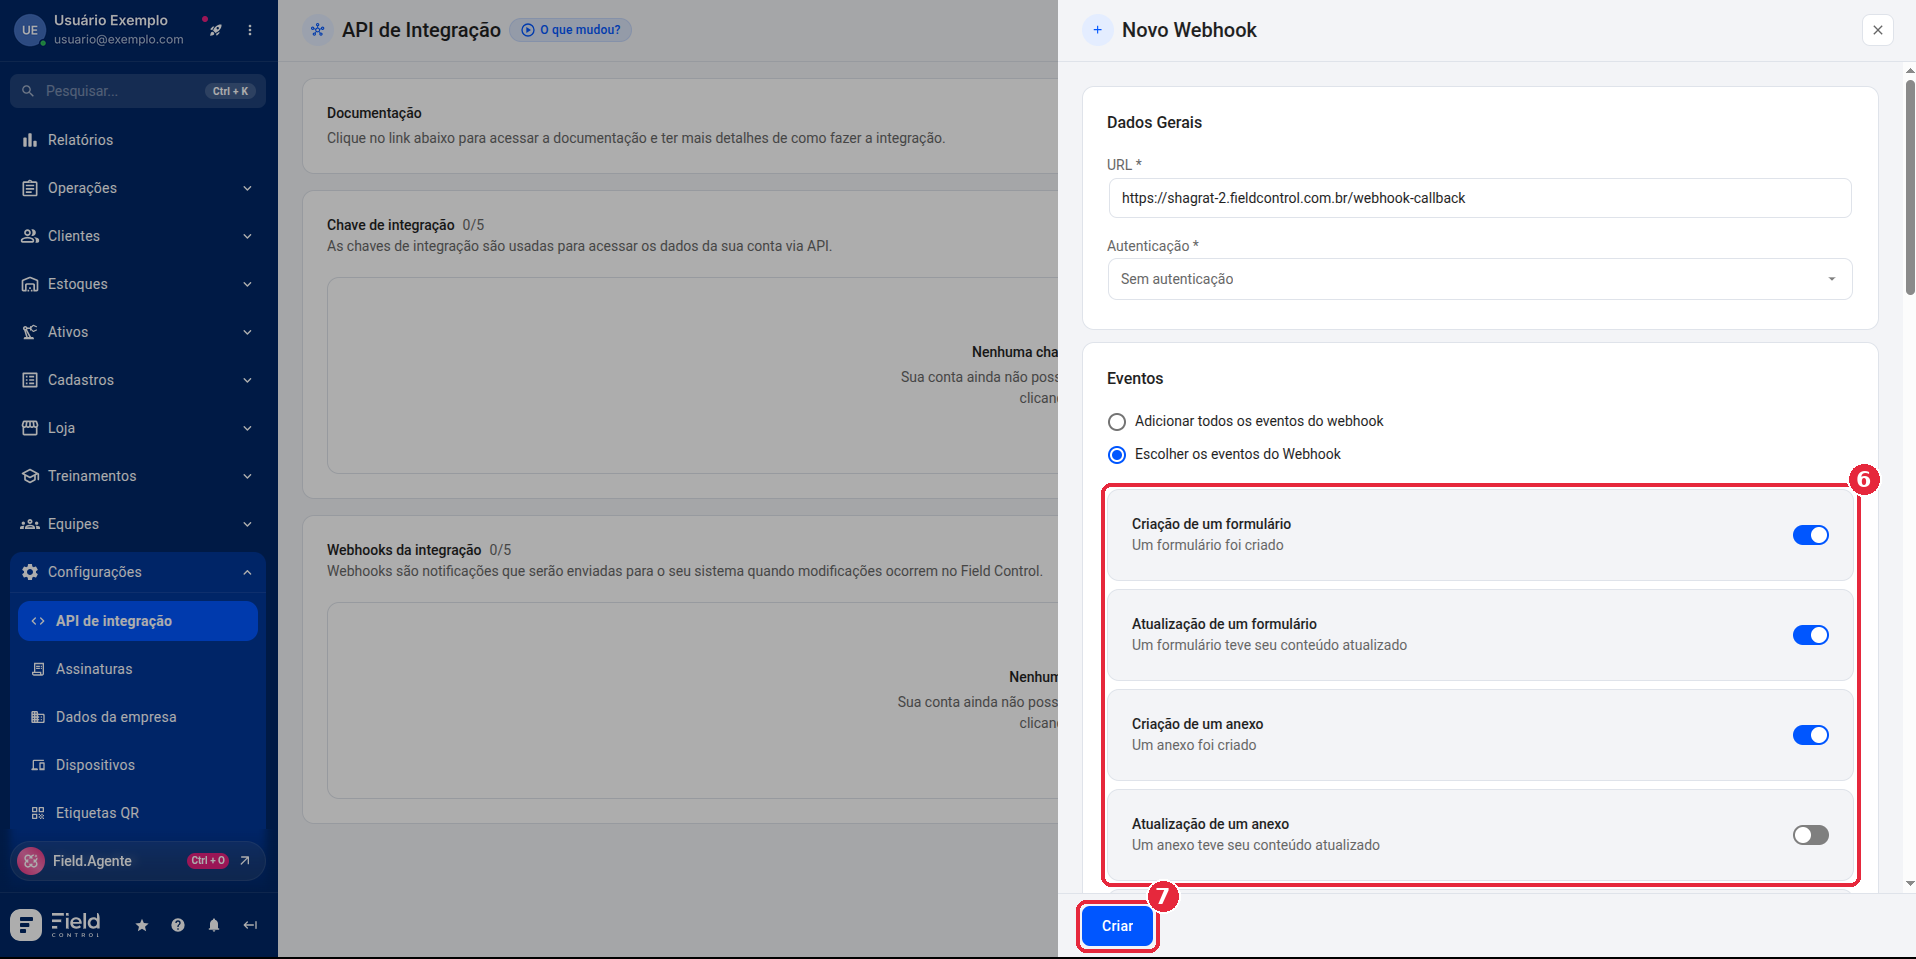Turn off the Atualização de um formulário toggle
This screenshot has height=959, width=1916.
pyautogui.click(x=1810, y=635)
